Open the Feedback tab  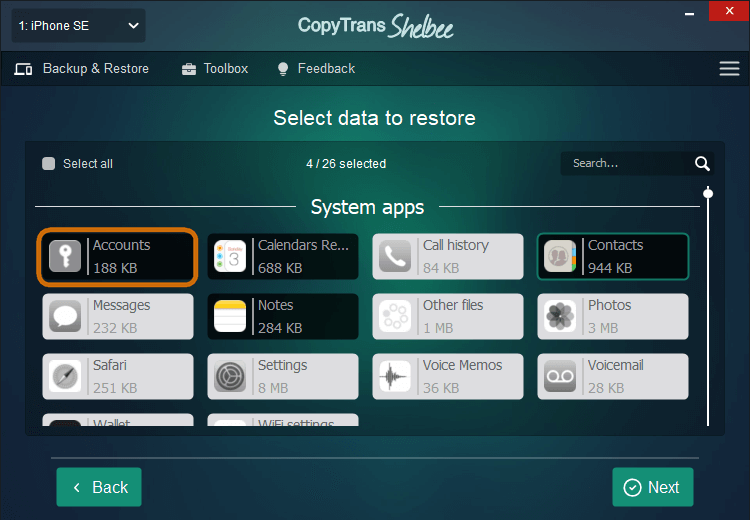317,69
